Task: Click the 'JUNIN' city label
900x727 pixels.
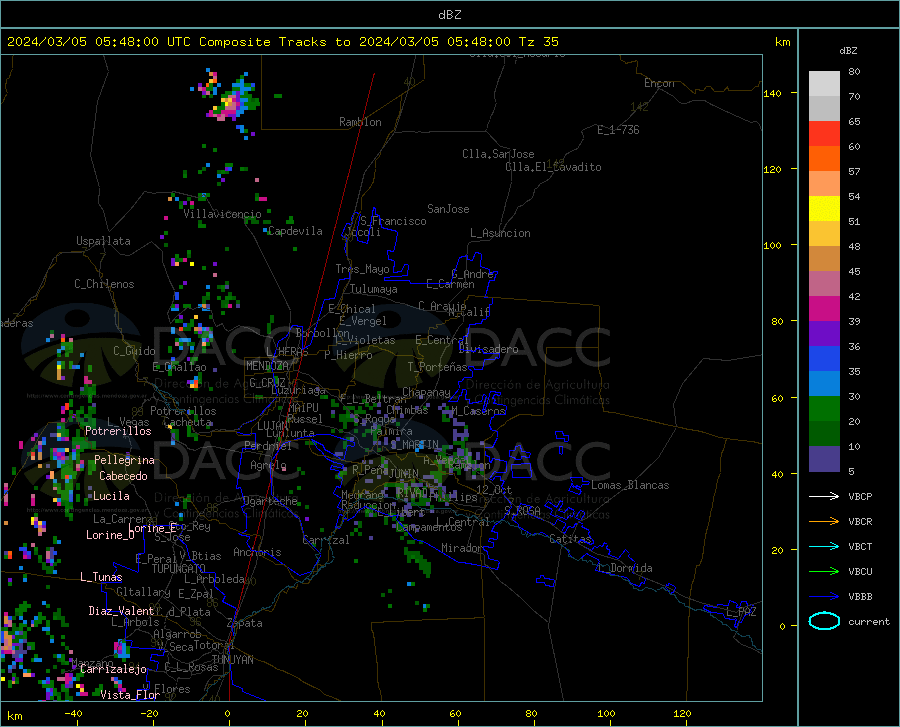Action: coord(404,474)
